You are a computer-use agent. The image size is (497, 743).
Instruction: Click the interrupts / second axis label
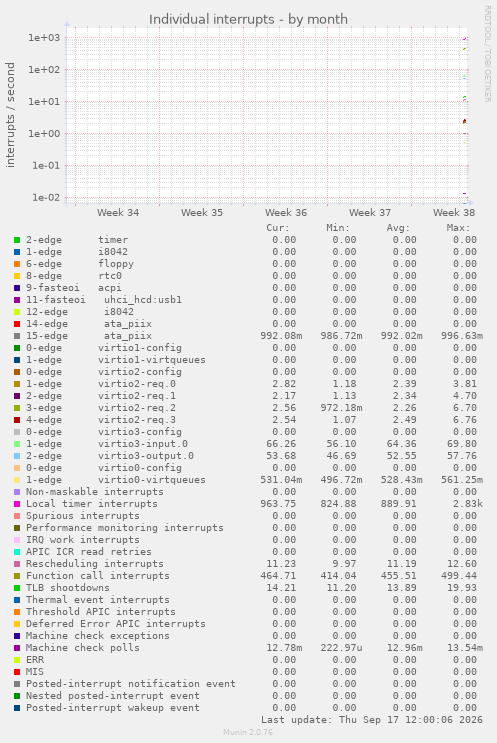tap(10, 115)
